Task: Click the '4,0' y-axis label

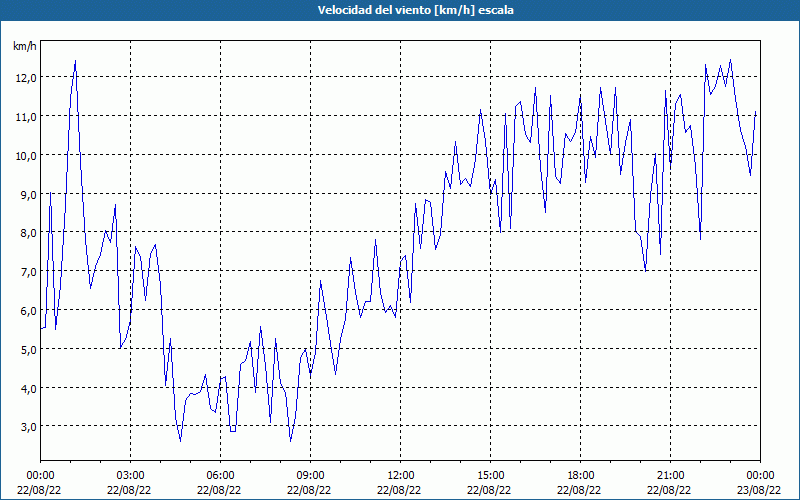Action: click(x=28, y=388)
